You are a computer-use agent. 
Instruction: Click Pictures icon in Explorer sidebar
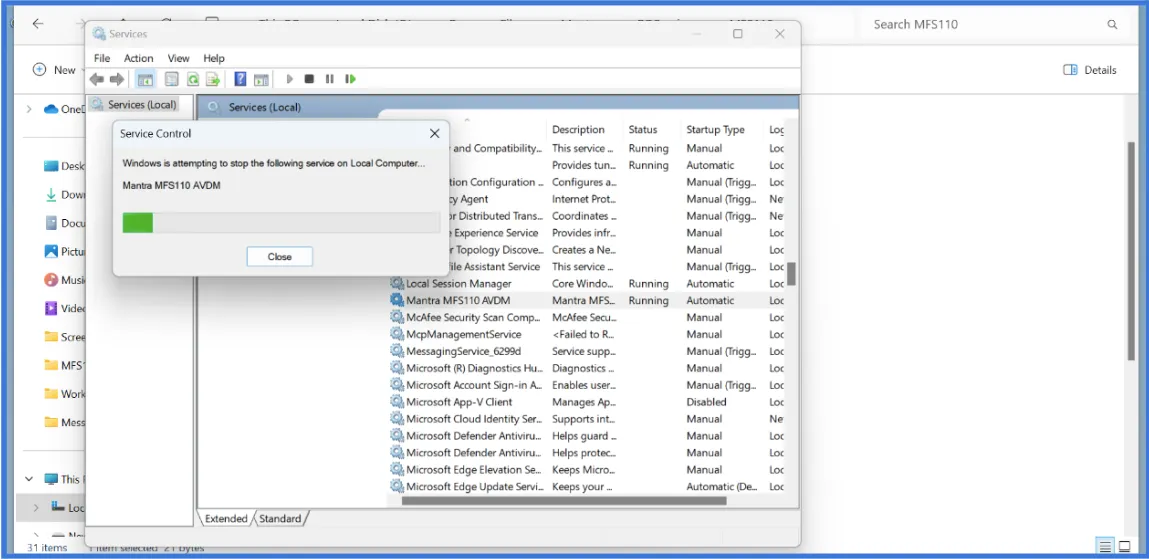coord(51,251)
